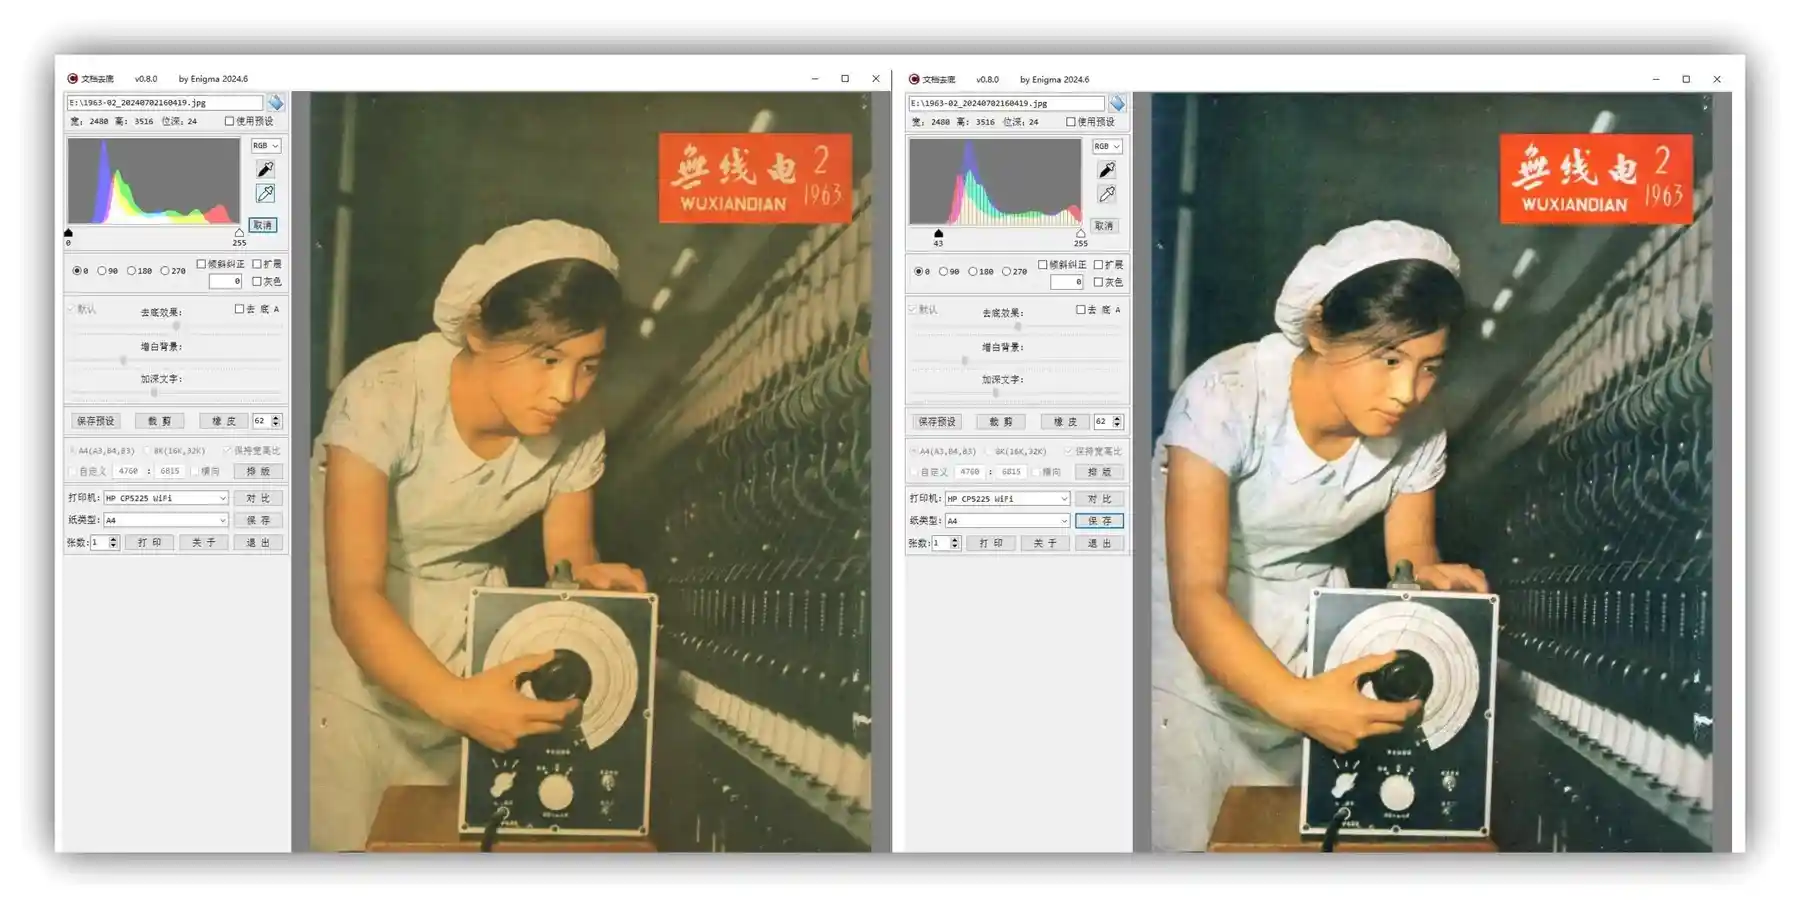Open the RGB channel dropdown in left window

(265, 146)
